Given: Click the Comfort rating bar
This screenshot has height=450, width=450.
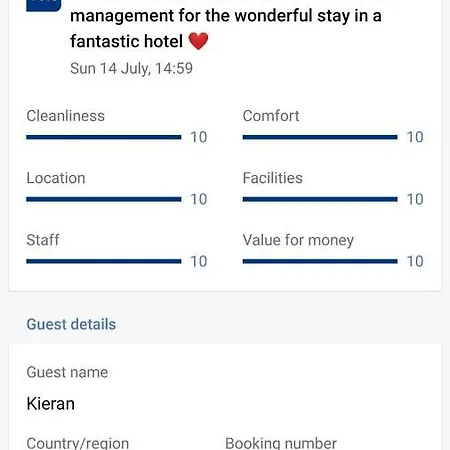Looking at the screenshot, I should (320, 137).
